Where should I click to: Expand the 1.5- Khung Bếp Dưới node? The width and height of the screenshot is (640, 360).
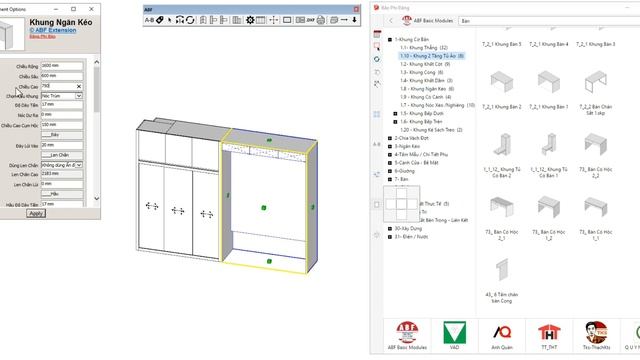coord(395,113)
